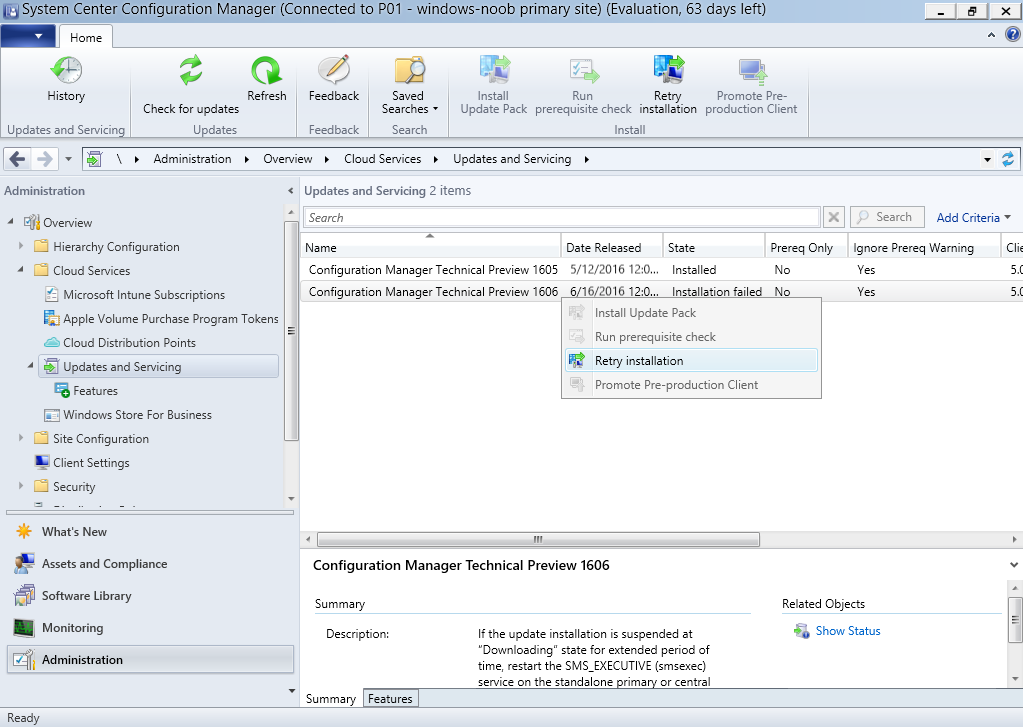Click the Install Update Pack ribbon icon
Viewport: 1023px width, 727px height.
pyautogui.click(x=493, y=70)
